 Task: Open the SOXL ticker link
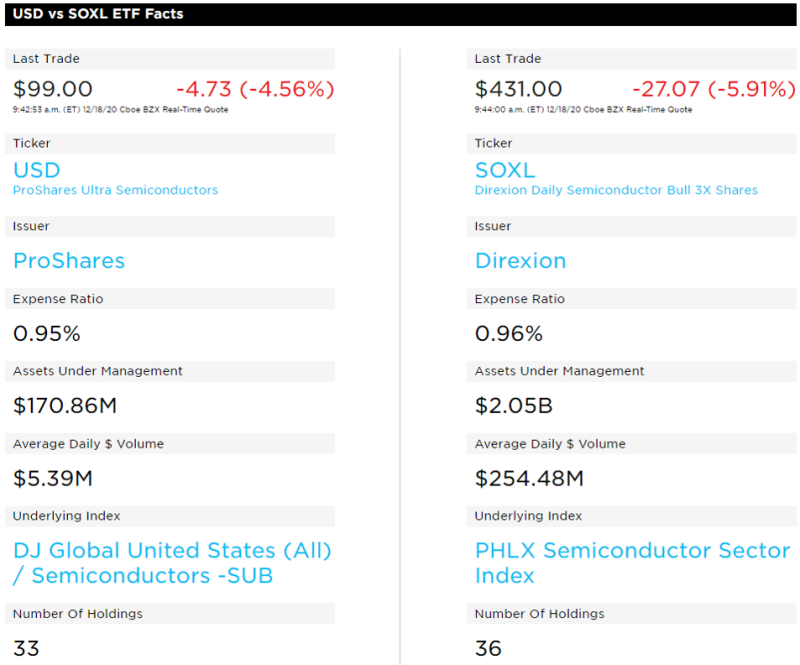pos(505,170)
